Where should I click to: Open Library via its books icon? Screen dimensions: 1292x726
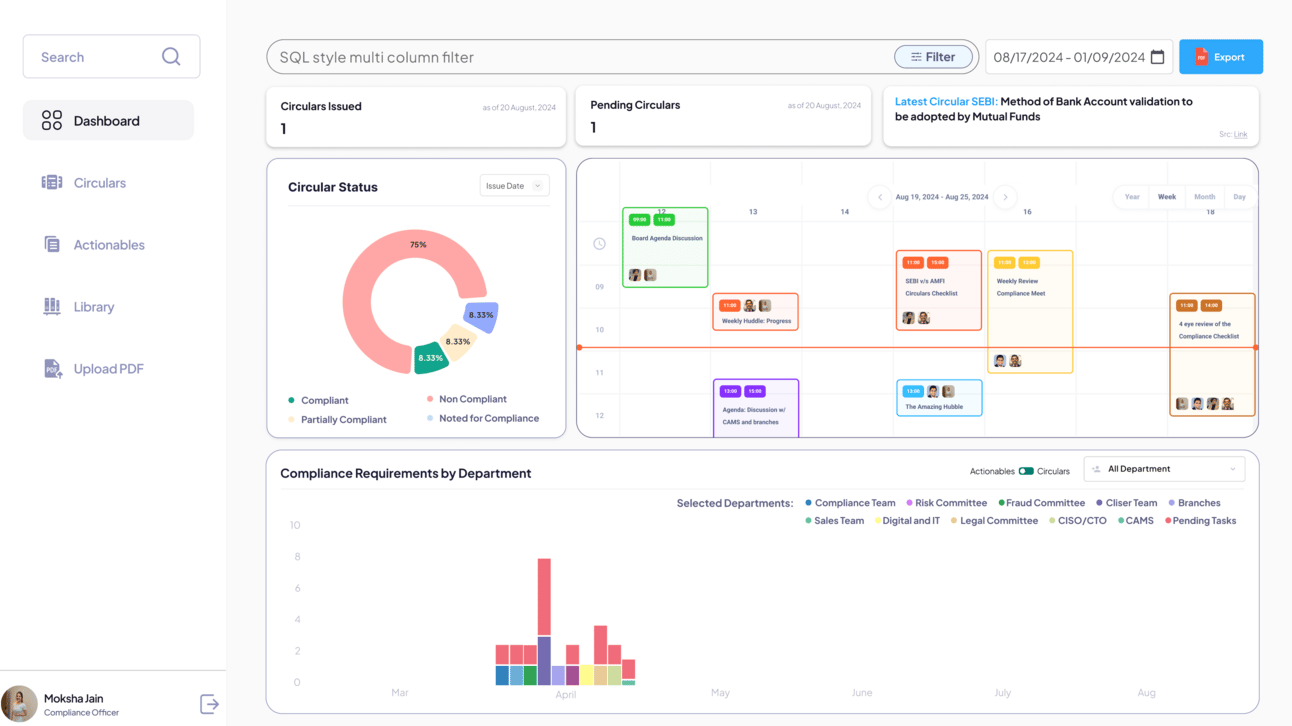coord(52,307)
